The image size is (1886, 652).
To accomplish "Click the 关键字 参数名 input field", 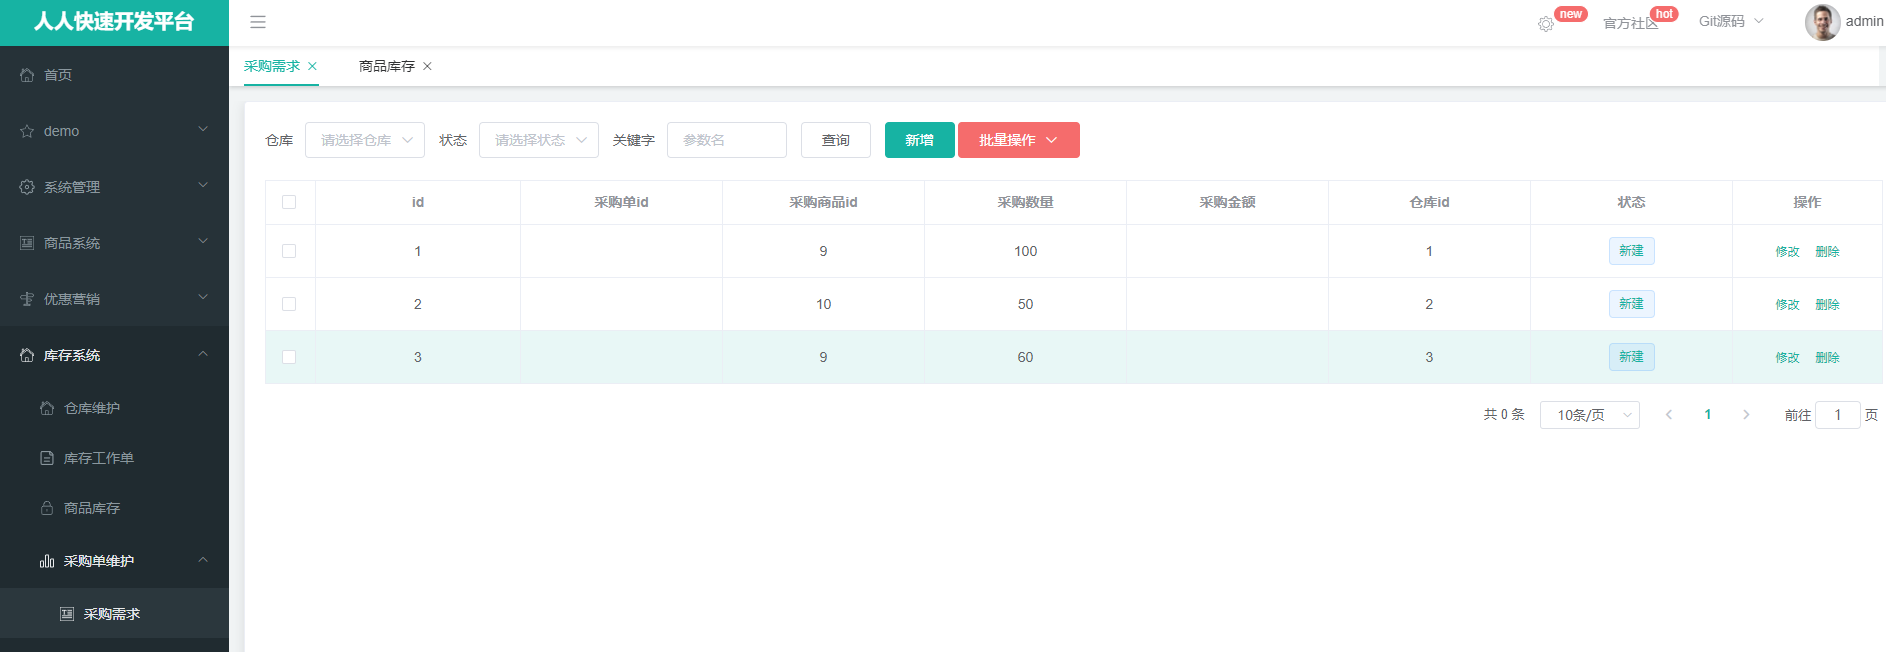I will (x=727, y=140).
